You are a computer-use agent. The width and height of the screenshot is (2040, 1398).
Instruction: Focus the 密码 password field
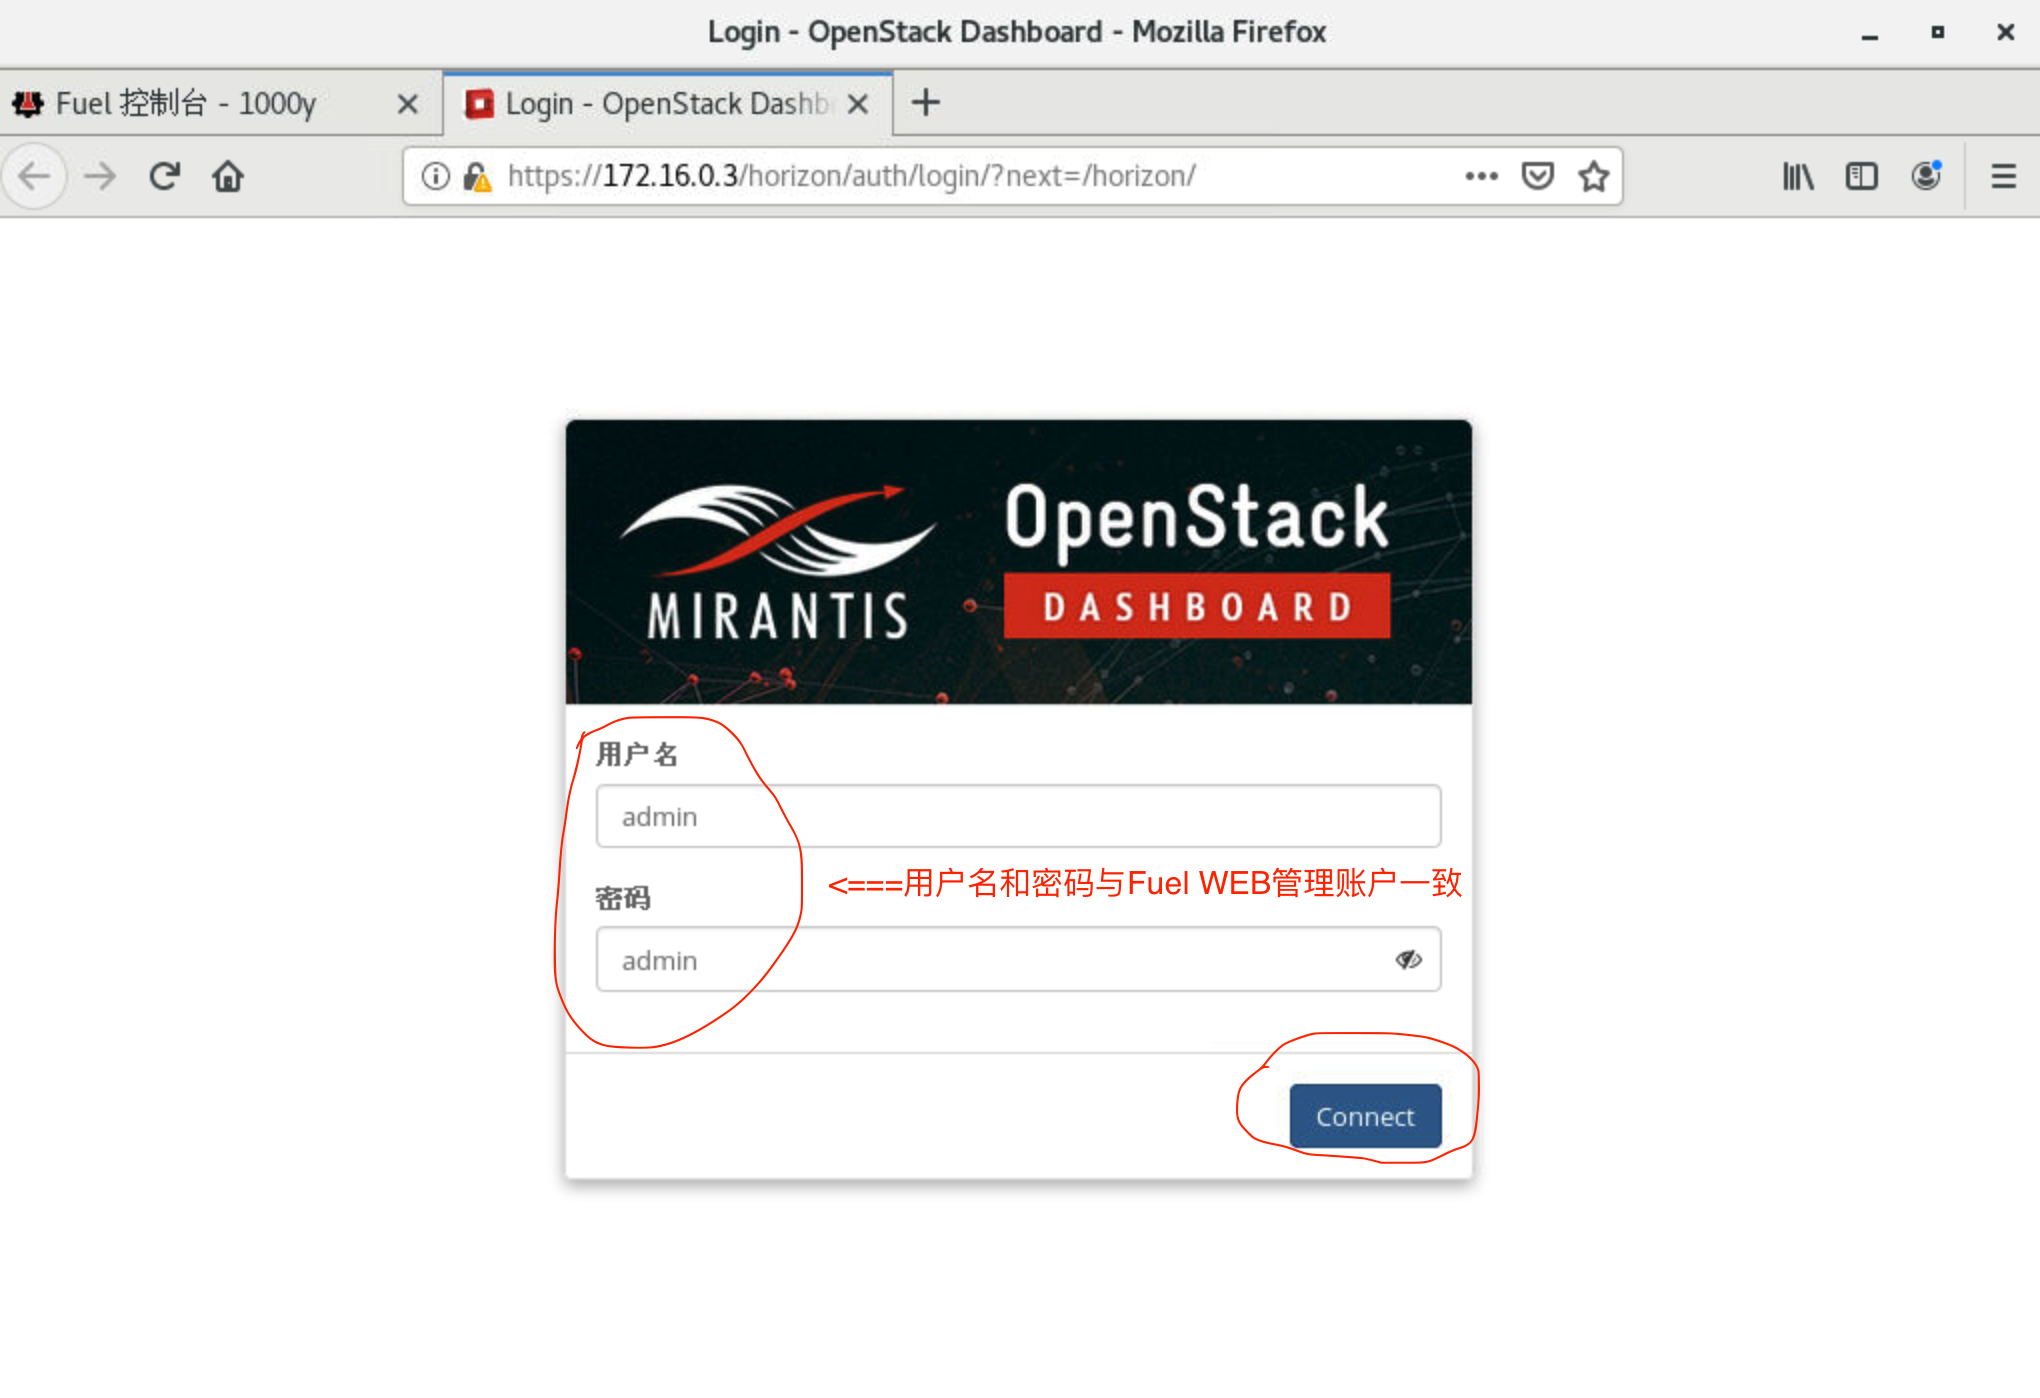pyautogui.click(x=1018, y=960)
